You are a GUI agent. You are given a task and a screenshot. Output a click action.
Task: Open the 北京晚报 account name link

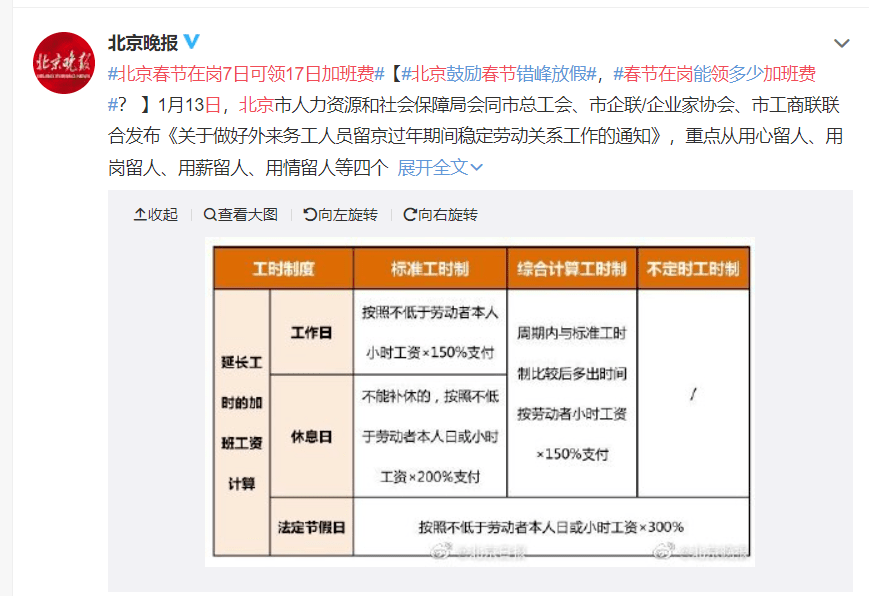click(x=142, y=43)
